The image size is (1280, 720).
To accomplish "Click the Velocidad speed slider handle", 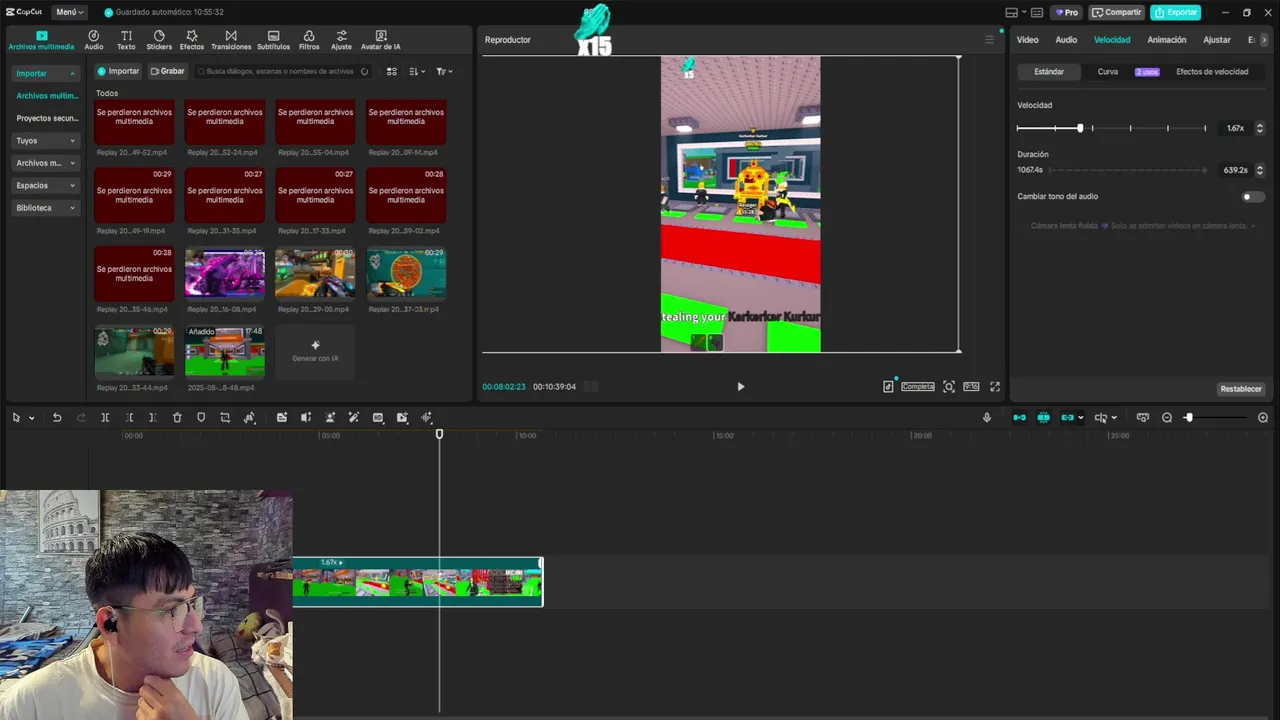I will pos(1080,128).
